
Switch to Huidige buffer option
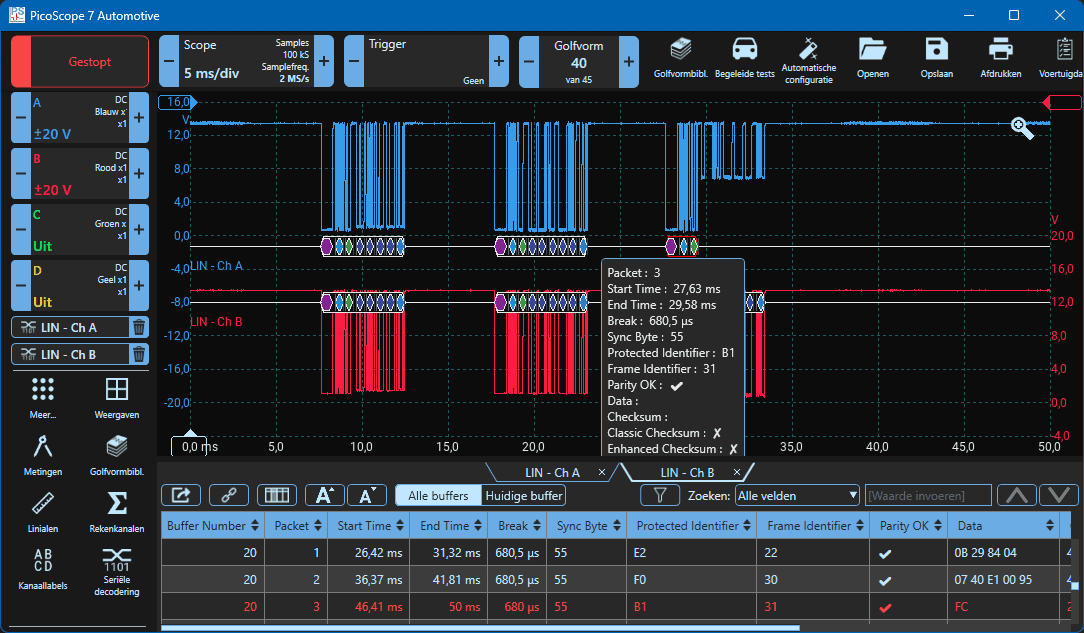pos(524,495)
